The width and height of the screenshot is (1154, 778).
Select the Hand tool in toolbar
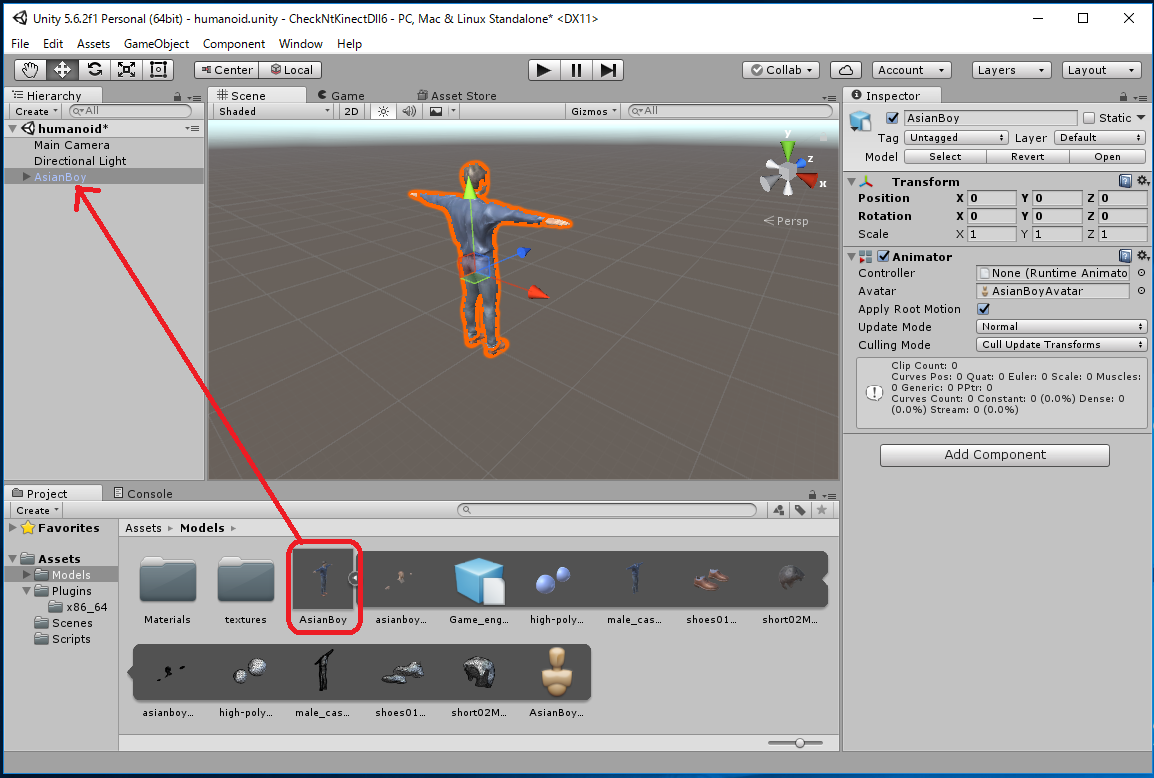click(31, 69)
